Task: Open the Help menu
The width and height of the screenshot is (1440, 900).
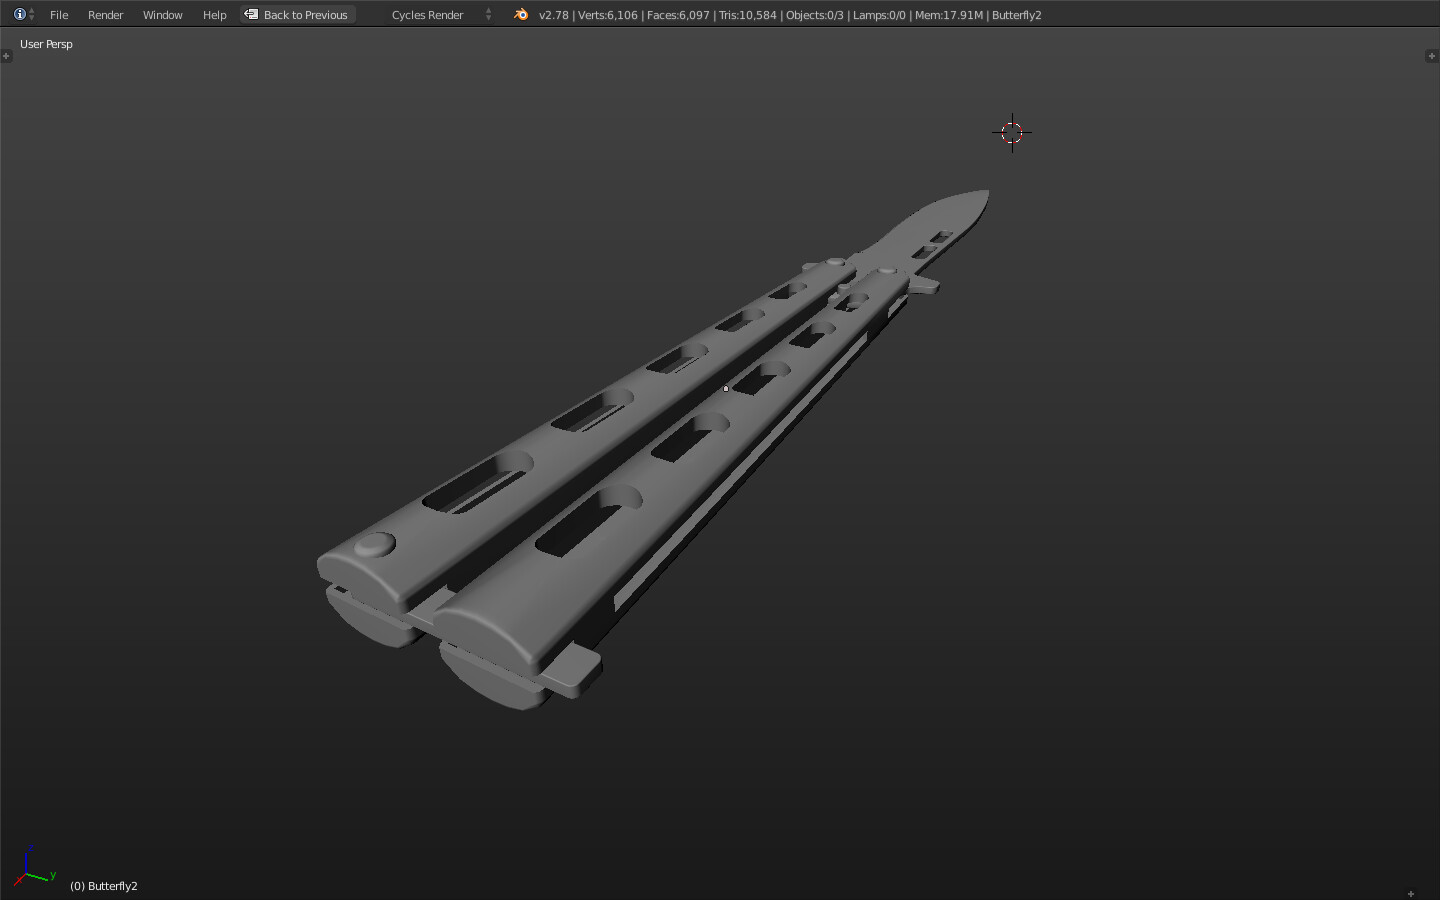Action: pyautogui.click(x=214, y=15)
